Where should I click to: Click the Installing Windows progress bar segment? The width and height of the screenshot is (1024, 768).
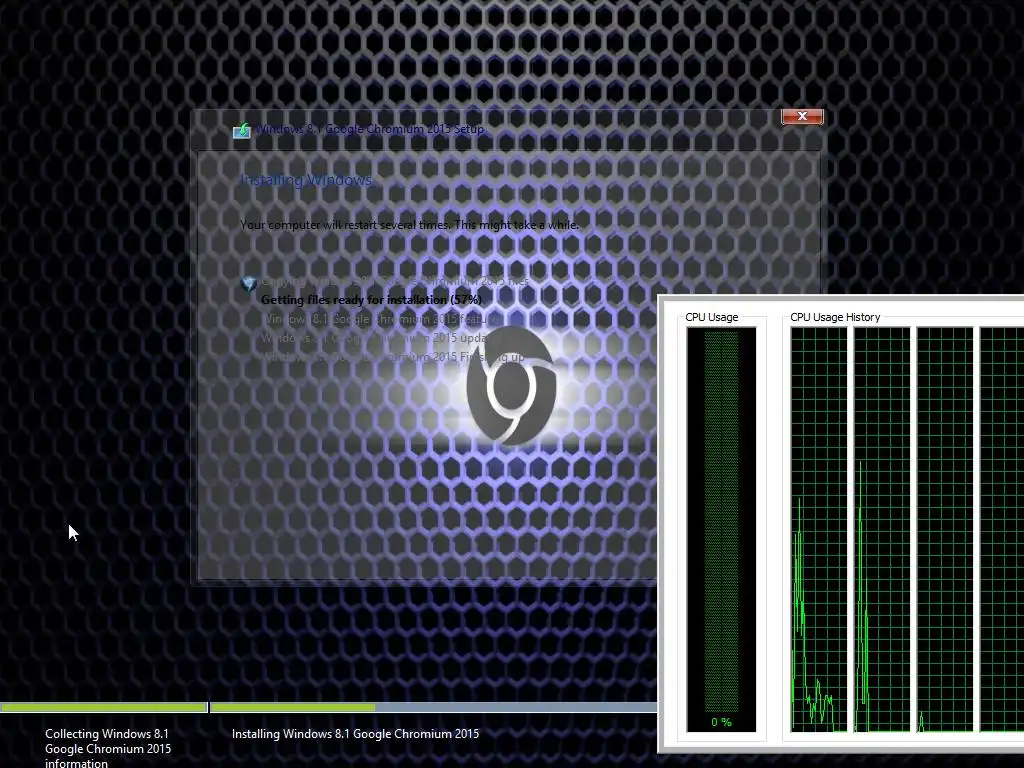pyautogui.click(x=434, y=707)
